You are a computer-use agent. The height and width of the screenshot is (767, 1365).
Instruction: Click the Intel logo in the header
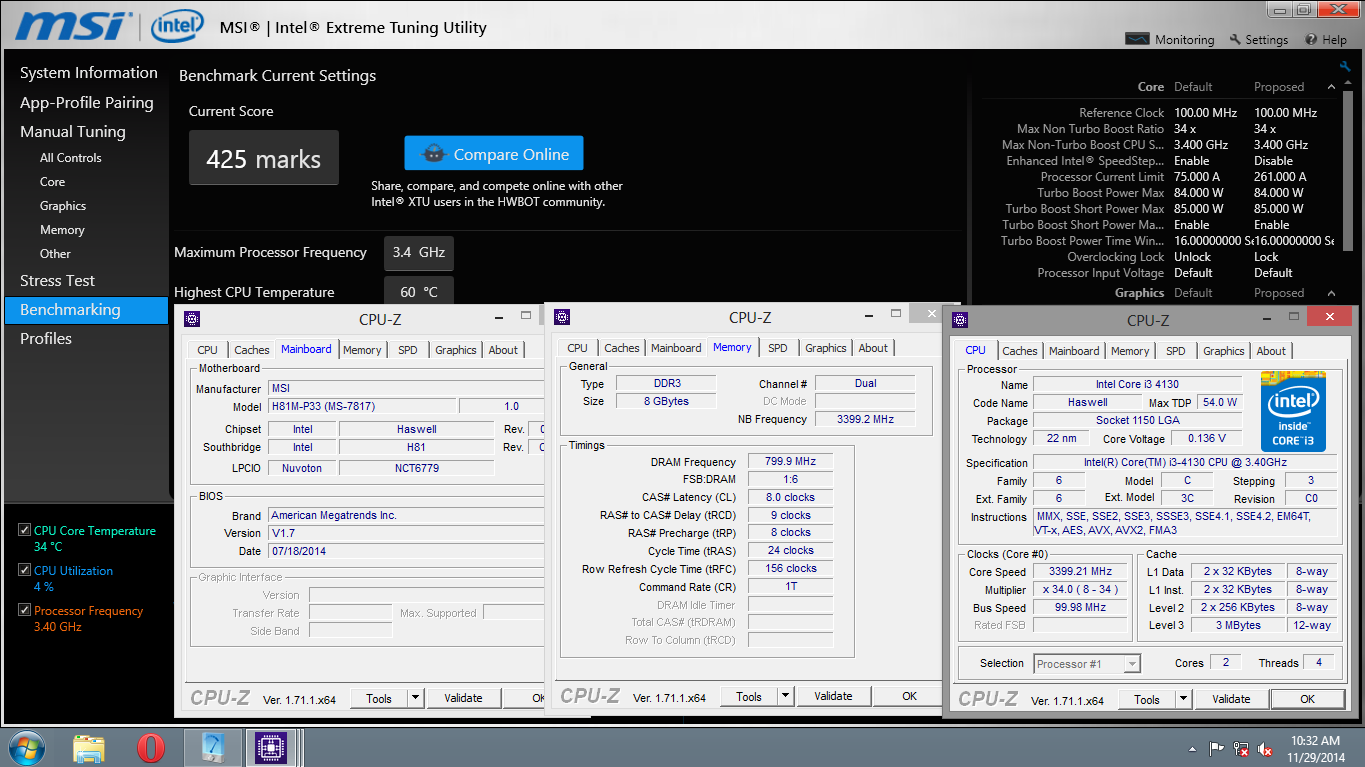[178, 26]
